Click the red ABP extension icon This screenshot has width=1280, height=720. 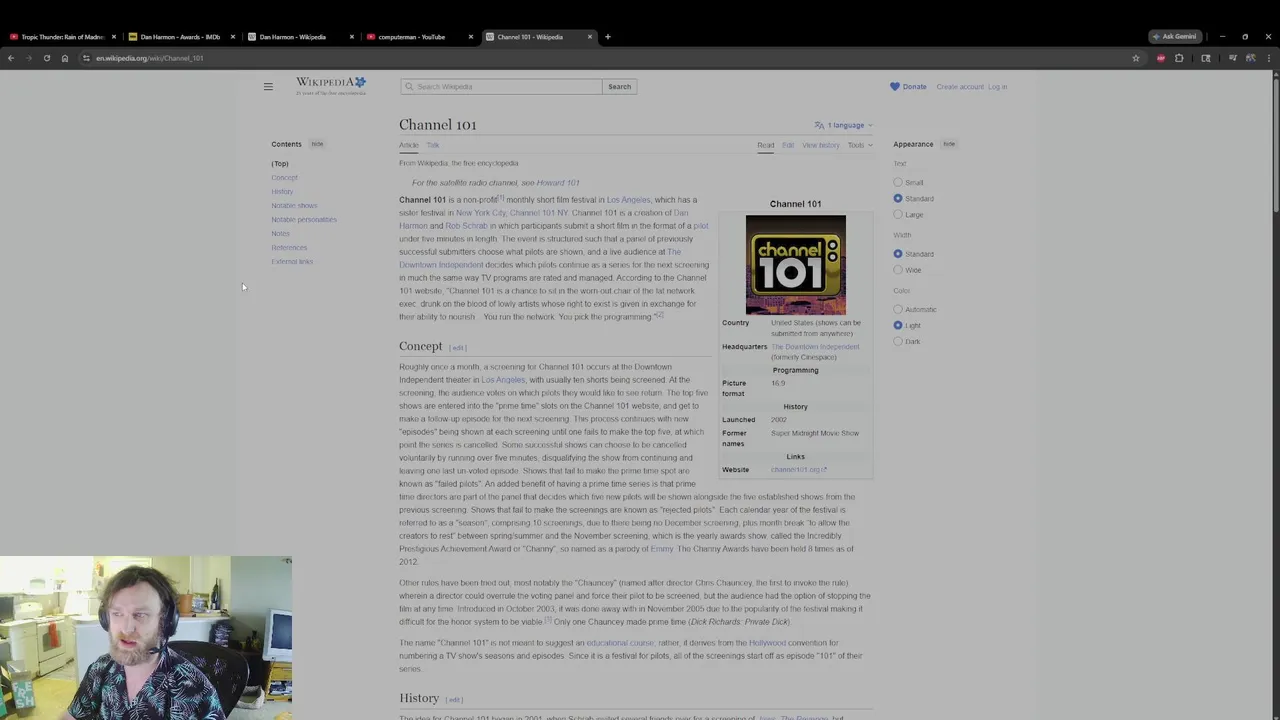(x=1161, y=58)
